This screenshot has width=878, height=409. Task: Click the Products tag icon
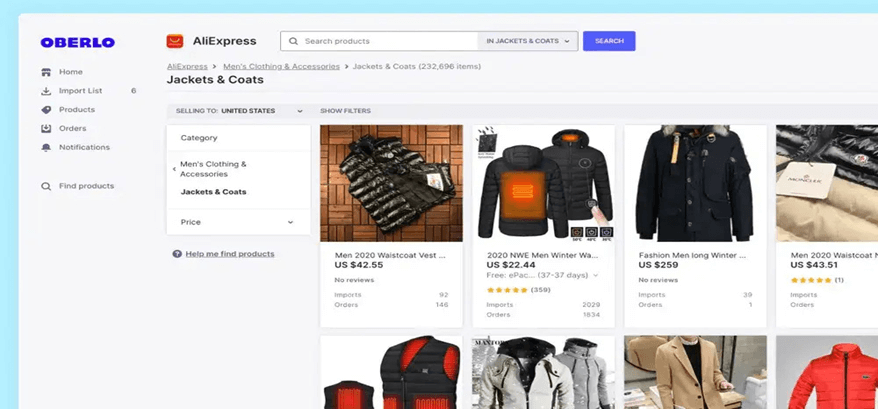click(46, 110)
